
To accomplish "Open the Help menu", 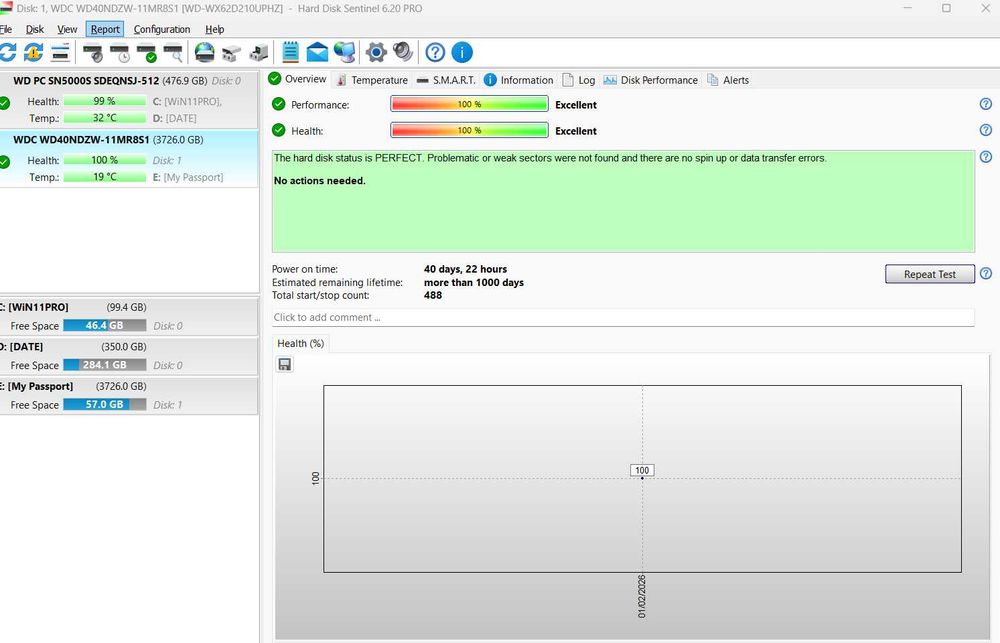I will tap(215, 29).
